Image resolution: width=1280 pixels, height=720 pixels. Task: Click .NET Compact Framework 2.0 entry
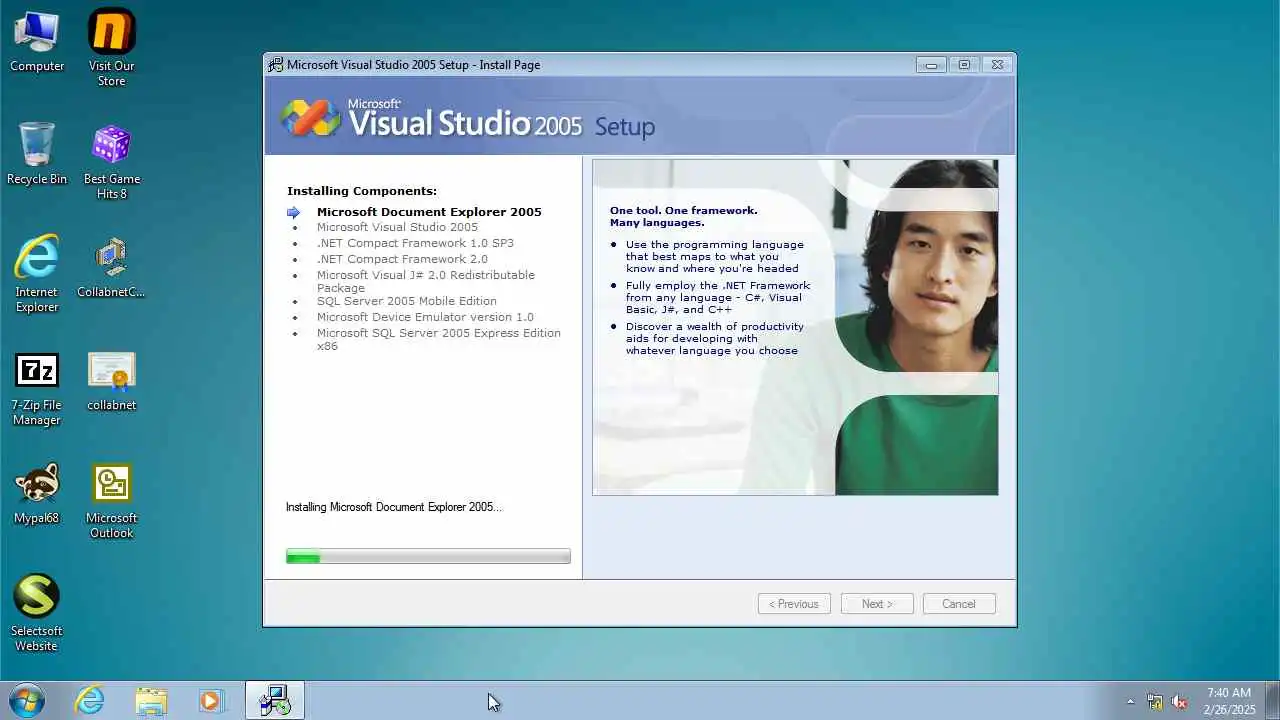point(402,259)
